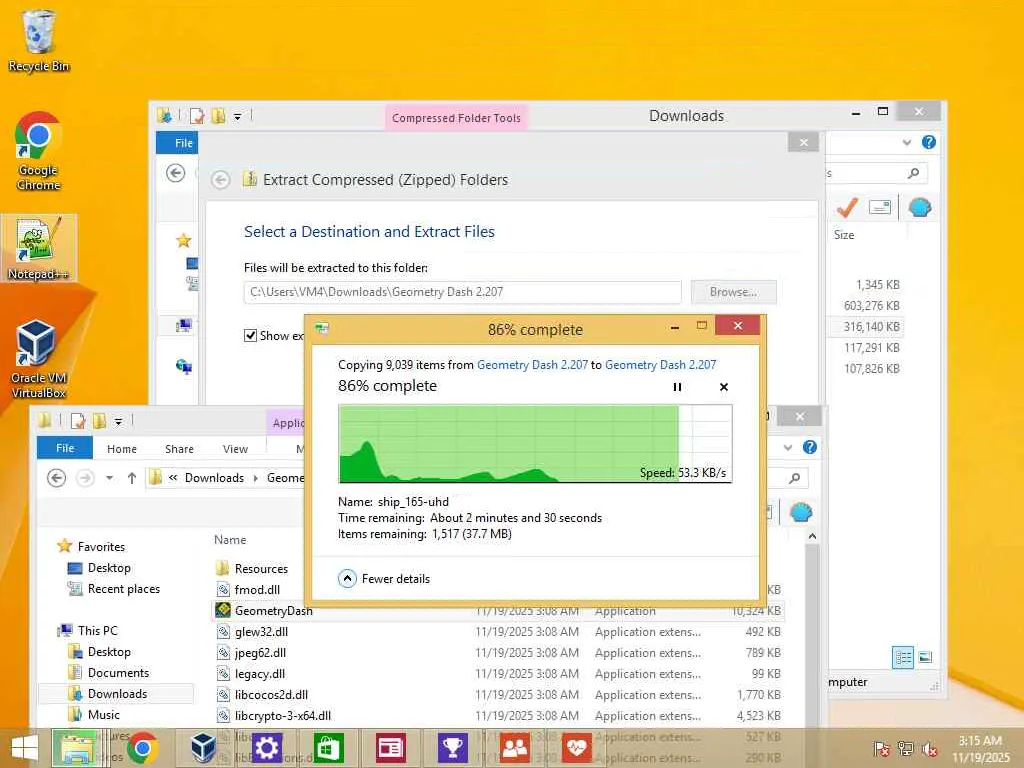Expand the ribbon in Geometry Dash window
This screenshot has width=1024, height=768.
click(x=788, y=447)
